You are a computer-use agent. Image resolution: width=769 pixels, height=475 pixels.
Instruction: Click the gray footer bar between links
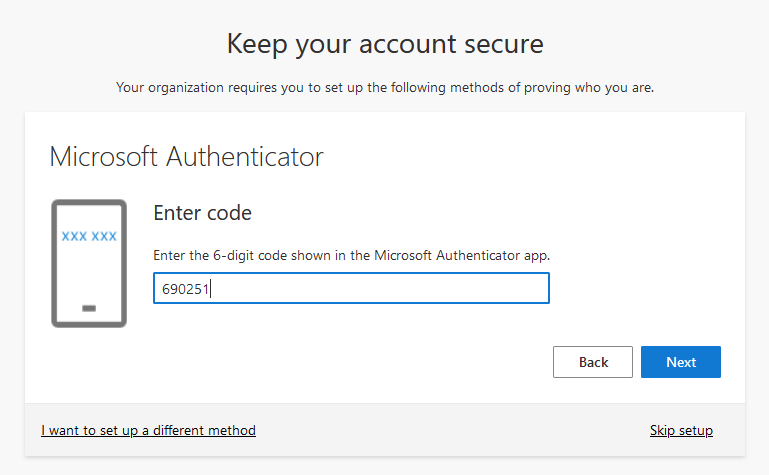pos(450,431)
